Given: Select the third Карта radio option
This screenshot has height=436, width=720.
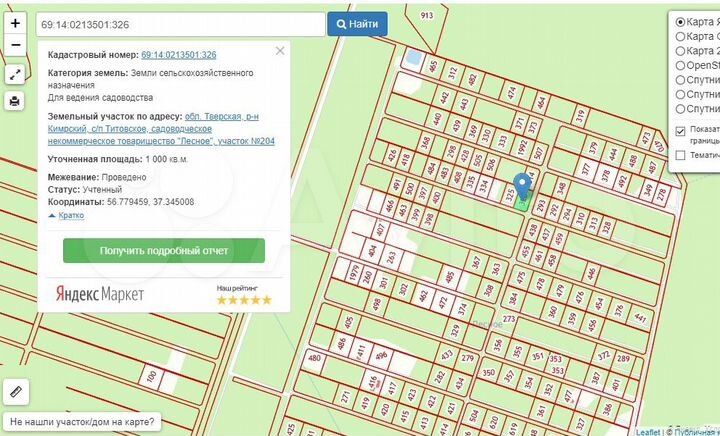Looking at the screenshot, I should click(x=681, y=51).
